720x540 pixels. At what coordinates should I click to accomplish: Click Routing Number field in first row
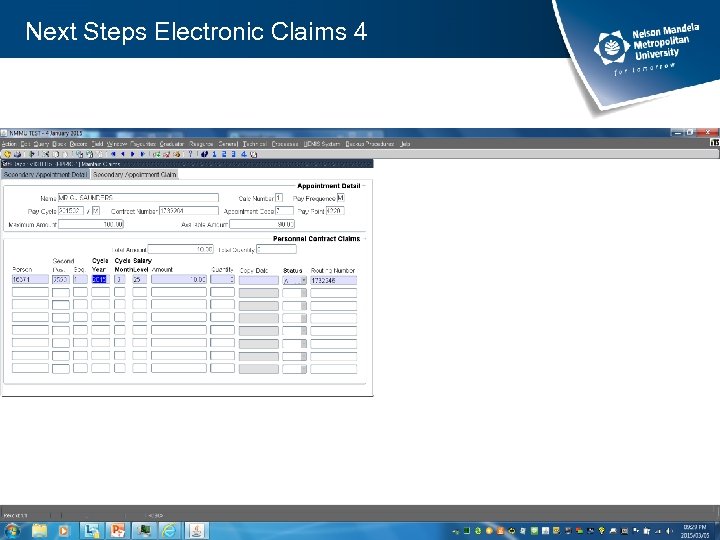[x=333, y=280]
